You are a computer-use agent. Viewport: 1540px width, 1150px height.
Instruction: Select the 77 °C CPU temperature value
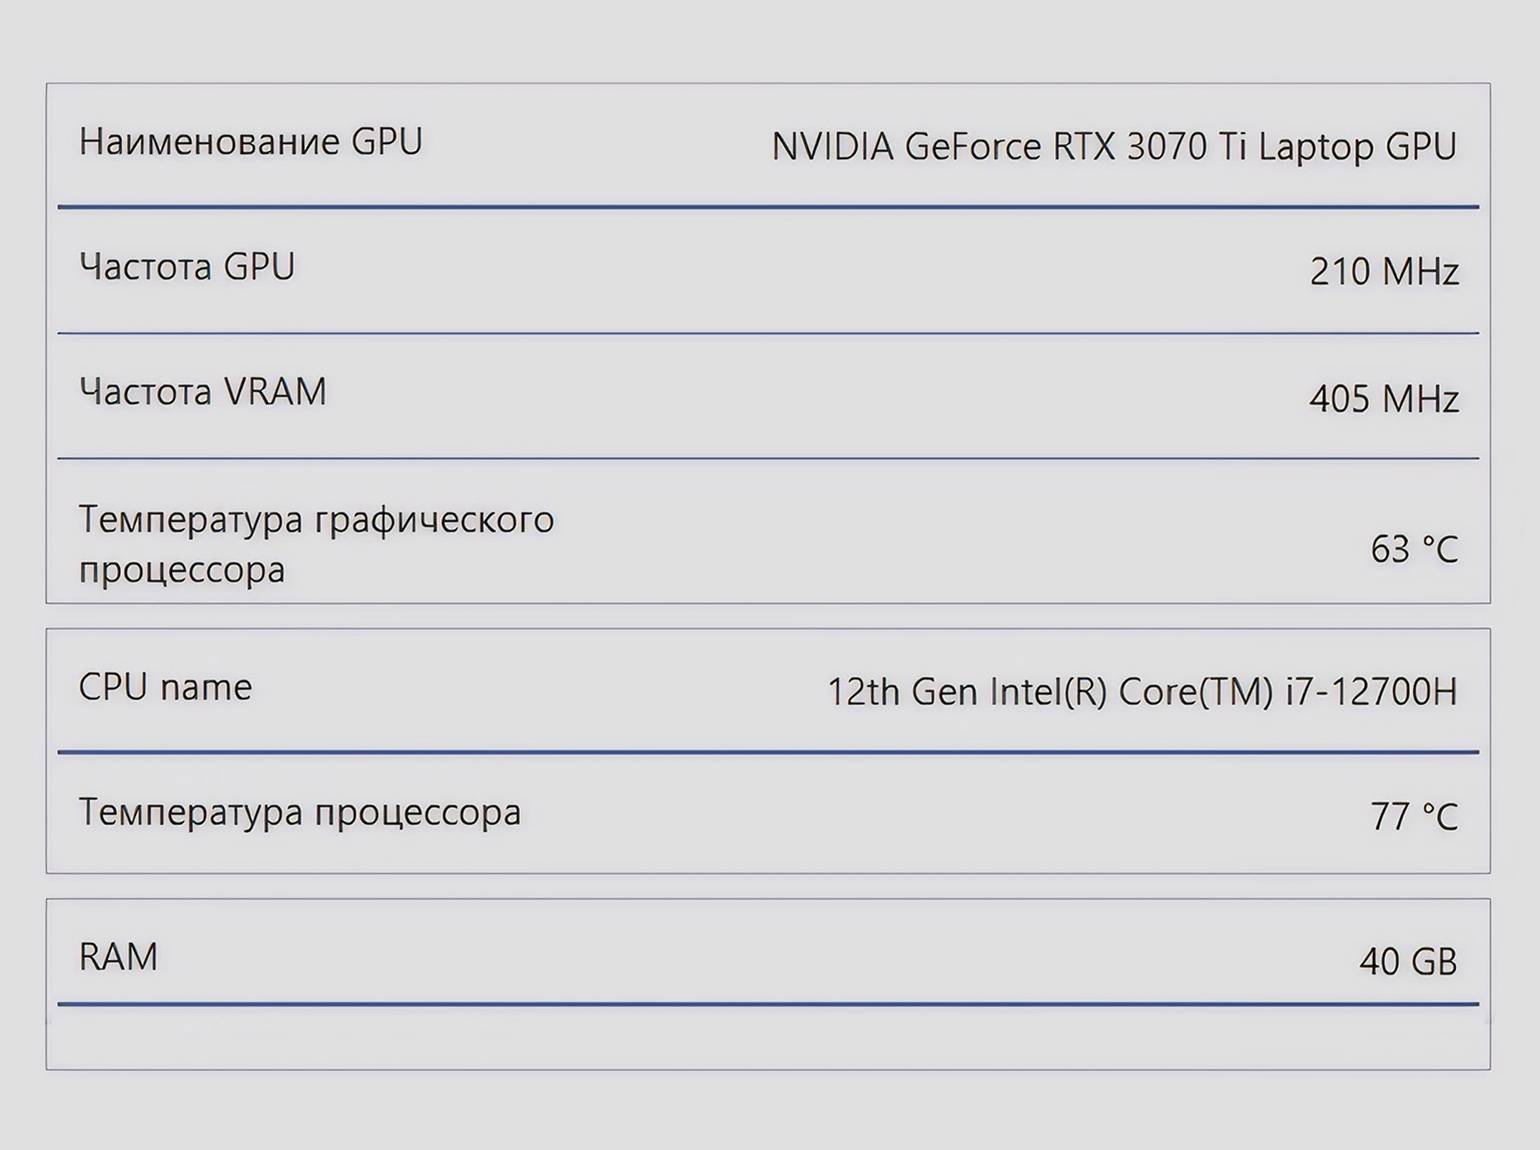1414,817
